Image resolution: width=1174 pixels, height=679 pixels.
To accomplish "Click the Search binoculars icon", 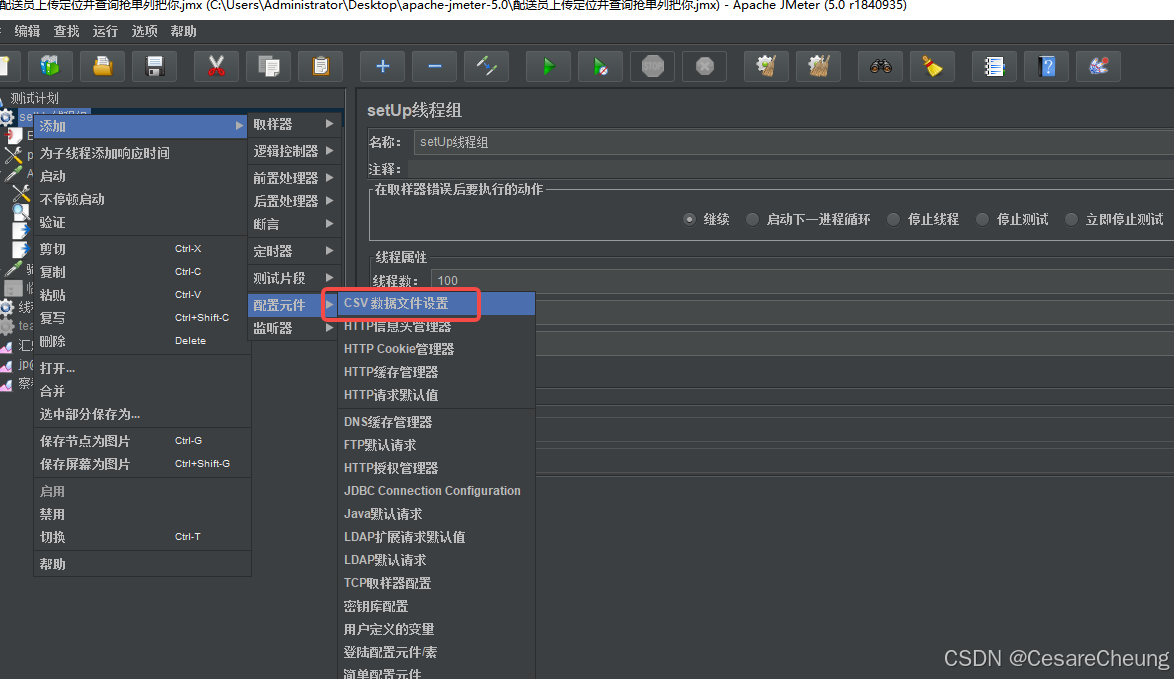I will tap(880, 67).
